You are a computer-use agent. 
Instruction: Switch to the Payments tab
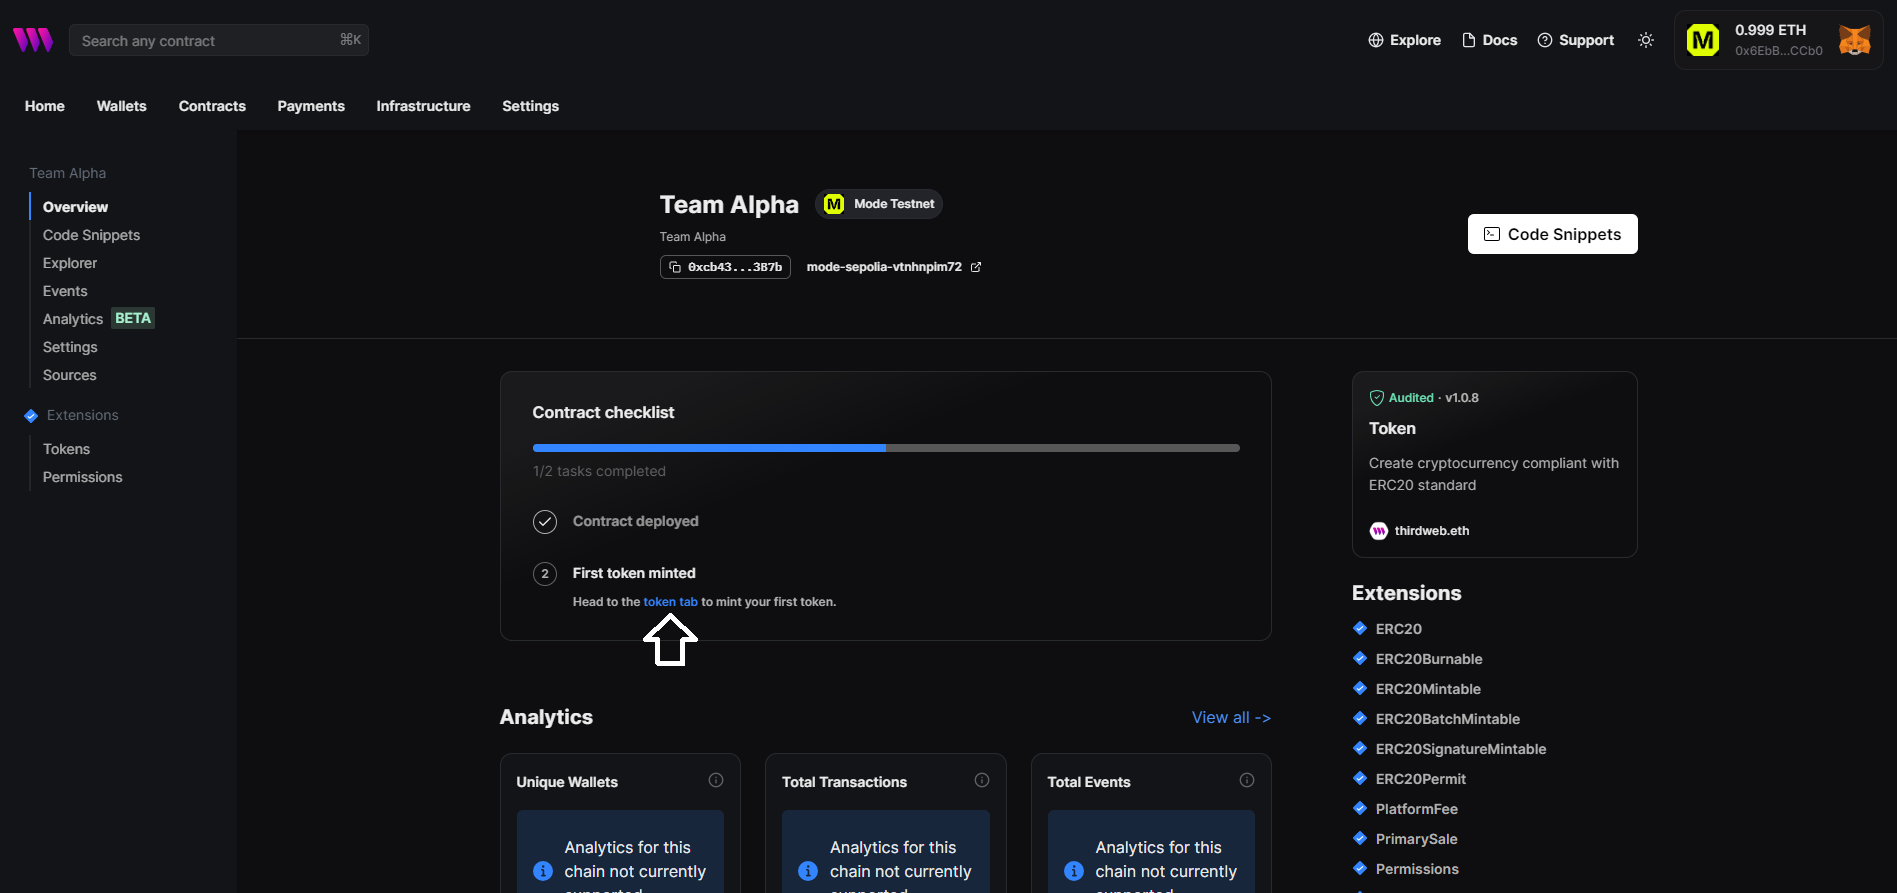click(x=311, y=106)
